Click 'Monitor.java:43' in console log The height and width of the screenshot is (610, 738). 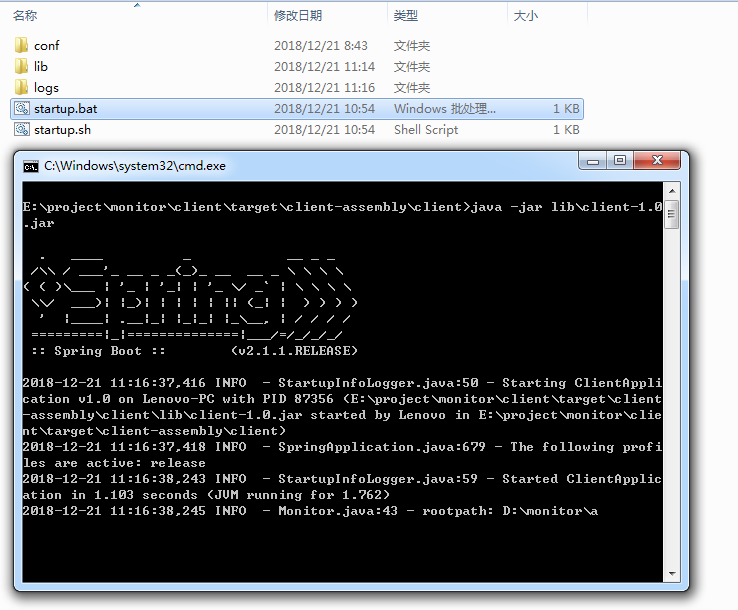click(338, 511)
